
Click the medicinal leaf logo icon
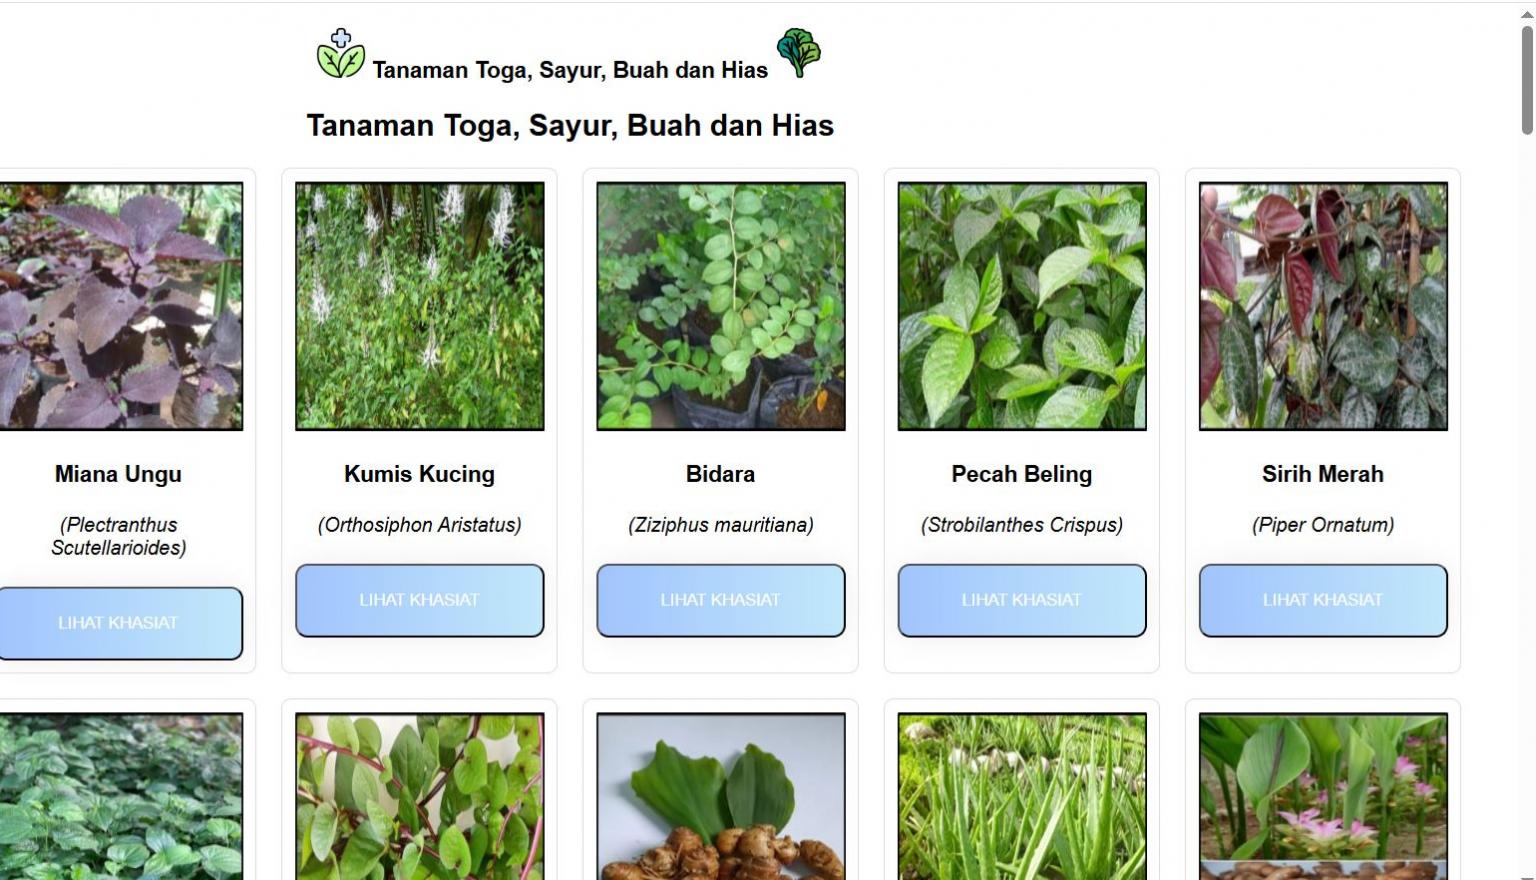(x=341, y=54)
